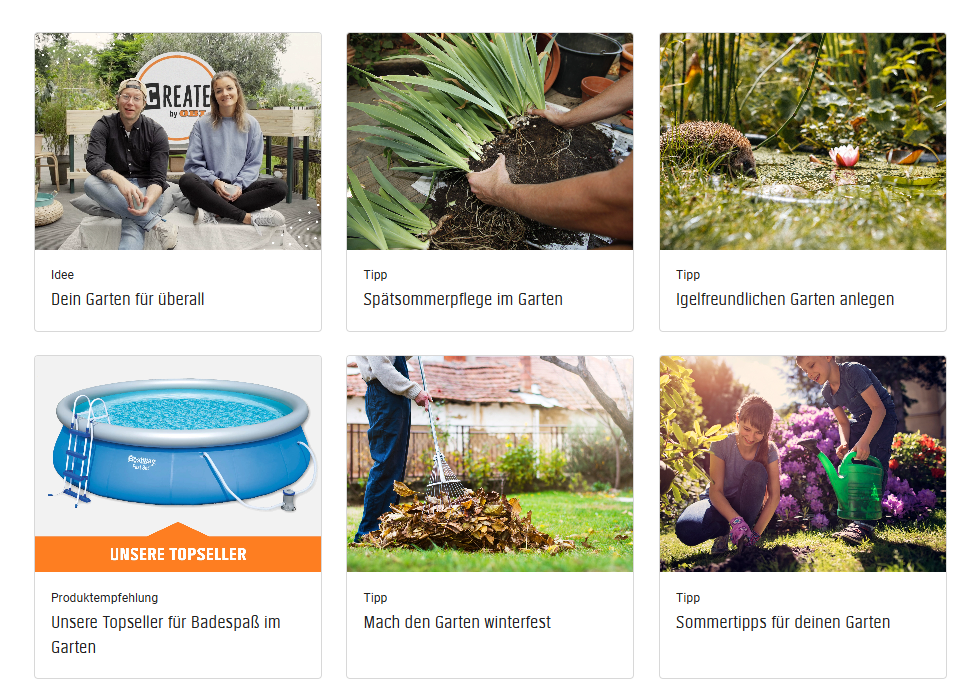Click 'Tipp' label above Igelfreundlichen Garten
Screen dimensions: 960x695
688,275
